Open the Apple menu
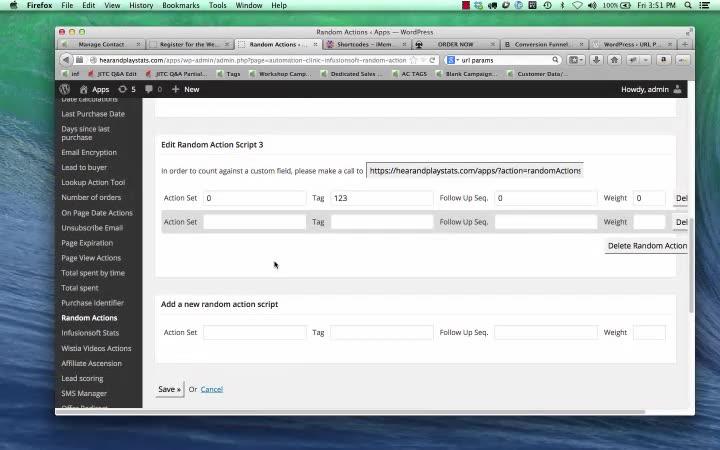This screenshot has height=450, width=720. click(14, 6)
